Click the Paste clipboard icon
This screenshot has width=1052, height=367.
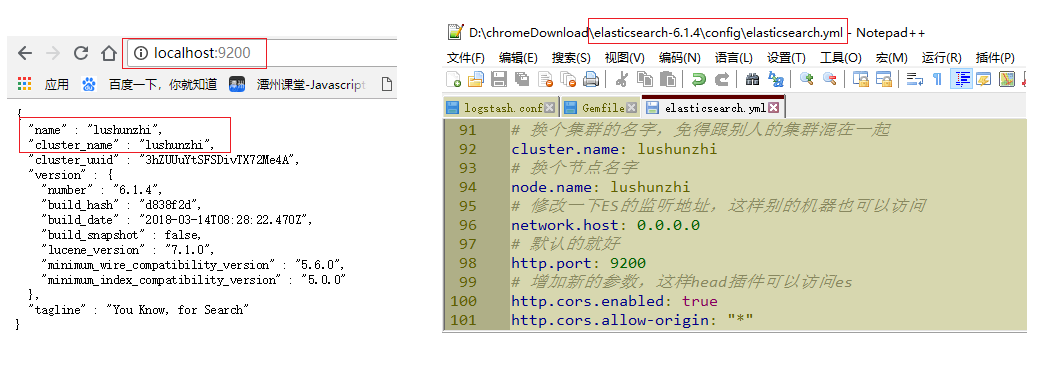(x=668, y=80)
